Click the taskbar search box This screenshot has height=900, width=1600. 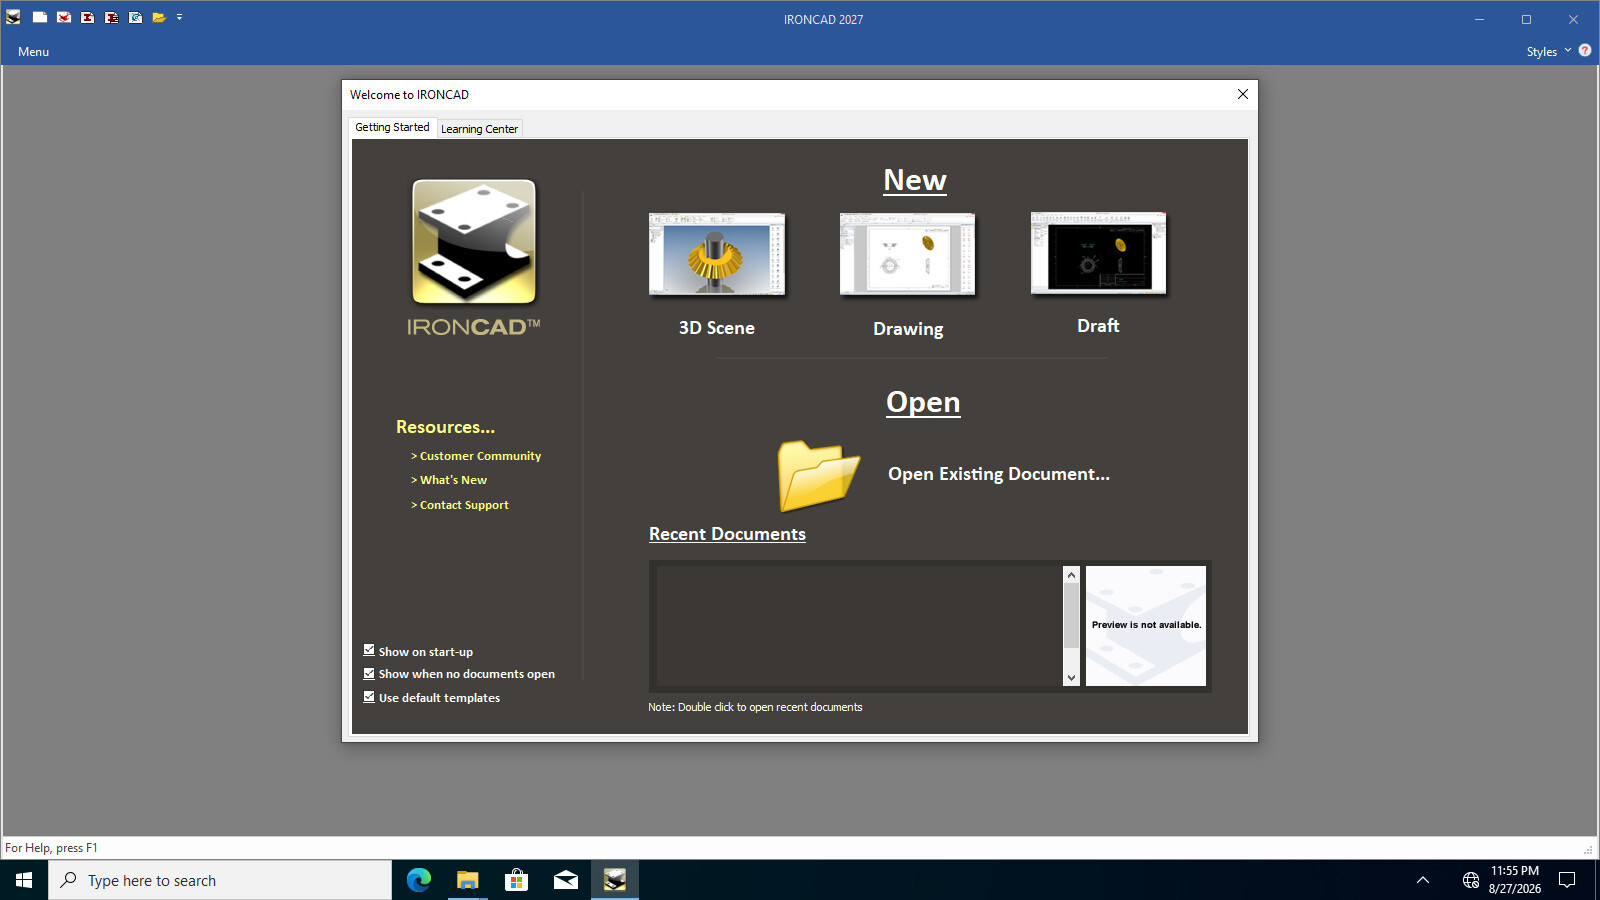pos(220,880)
